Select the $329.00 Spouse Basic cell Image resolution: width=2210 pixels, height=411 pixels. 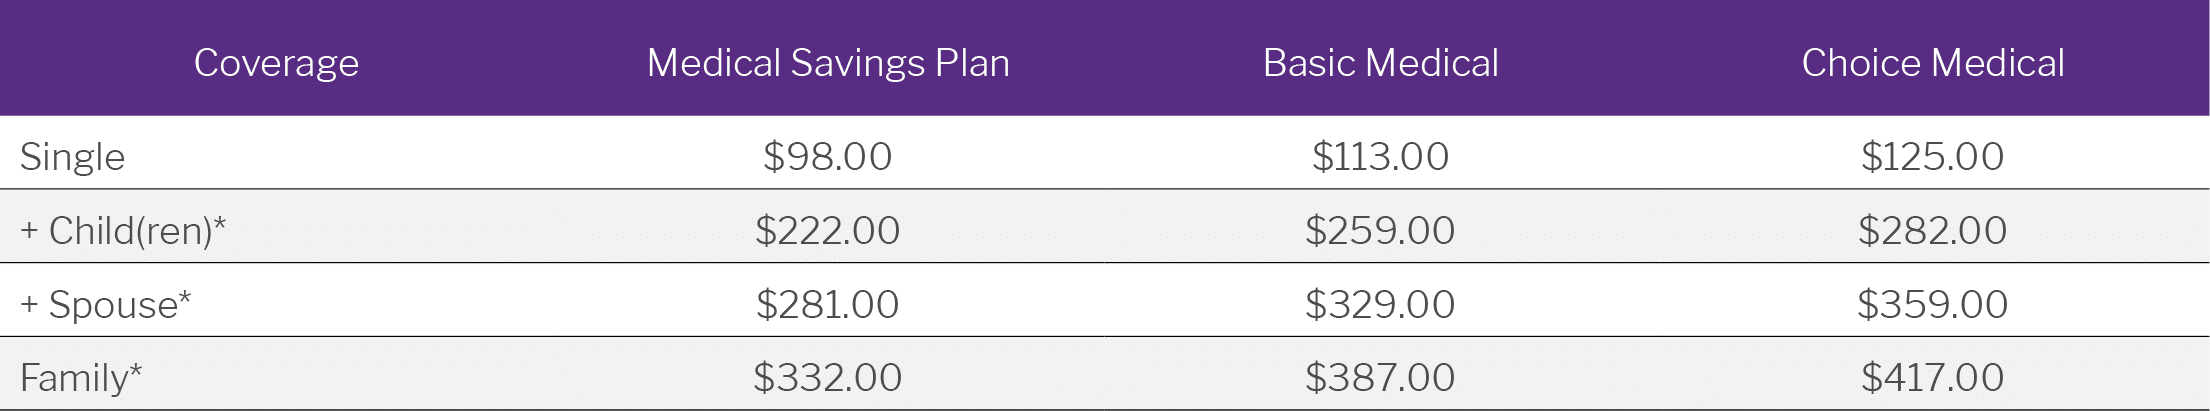pyautogui.click(x=1381, y=305)
